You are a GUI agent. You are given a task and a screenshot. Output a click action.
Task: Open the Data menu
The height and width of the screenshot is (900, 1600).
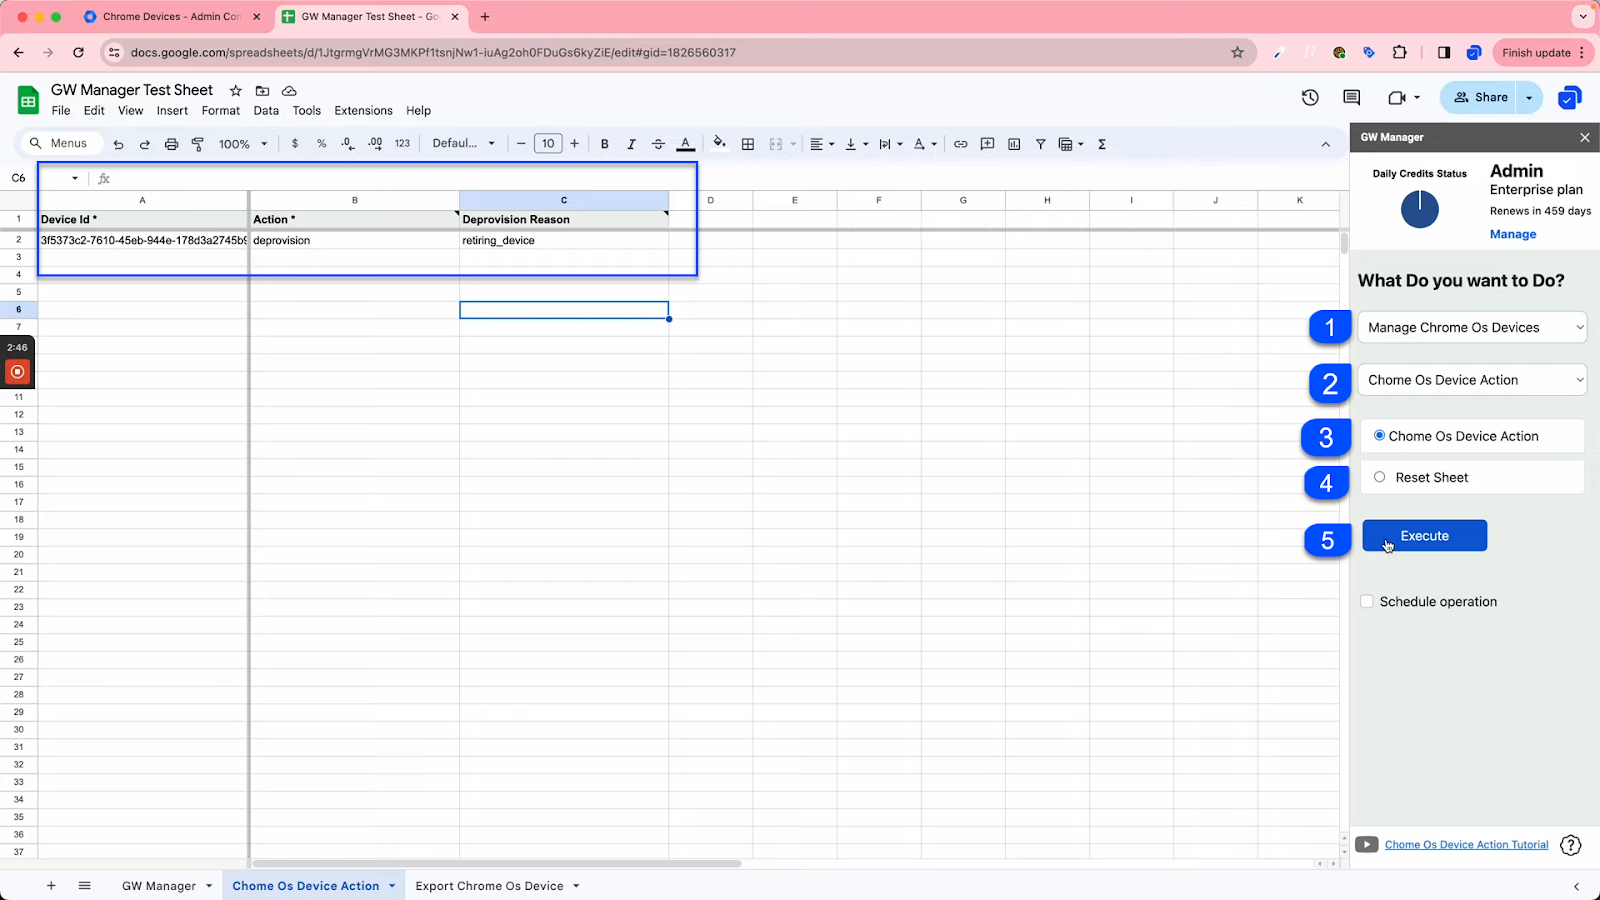266,111
